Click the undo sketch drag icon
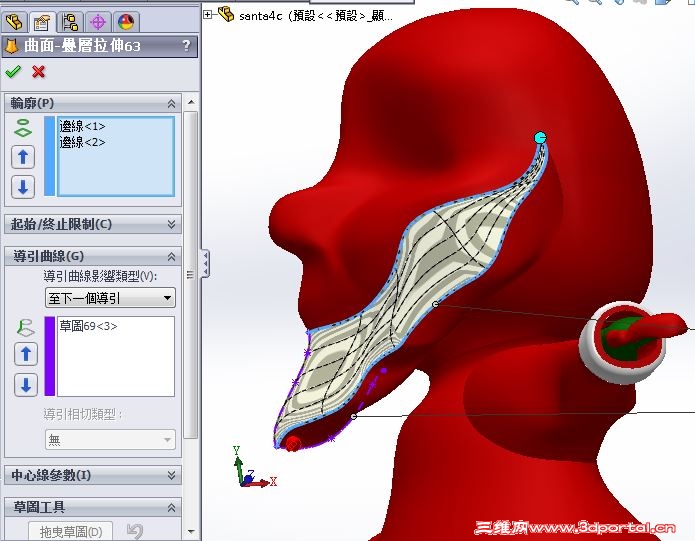The width and height of the screenshot is (695, 541). coord(135,531)
